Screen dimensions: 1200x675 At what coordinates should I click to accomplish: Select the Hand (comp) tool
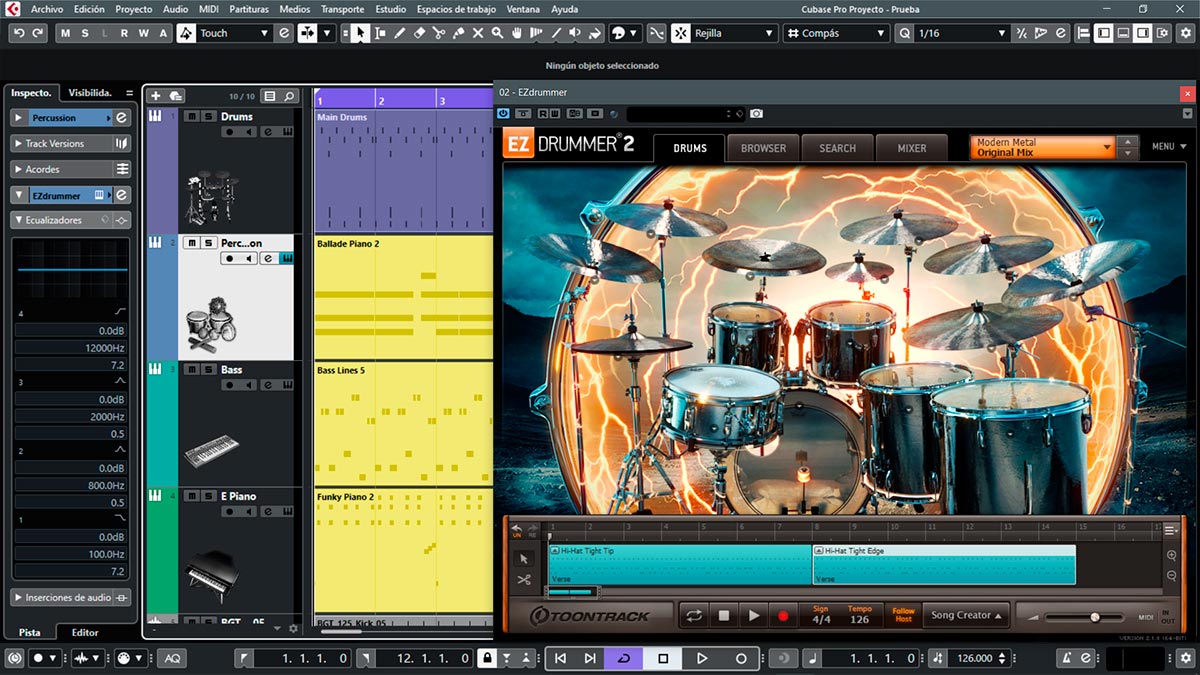(516, 33)
